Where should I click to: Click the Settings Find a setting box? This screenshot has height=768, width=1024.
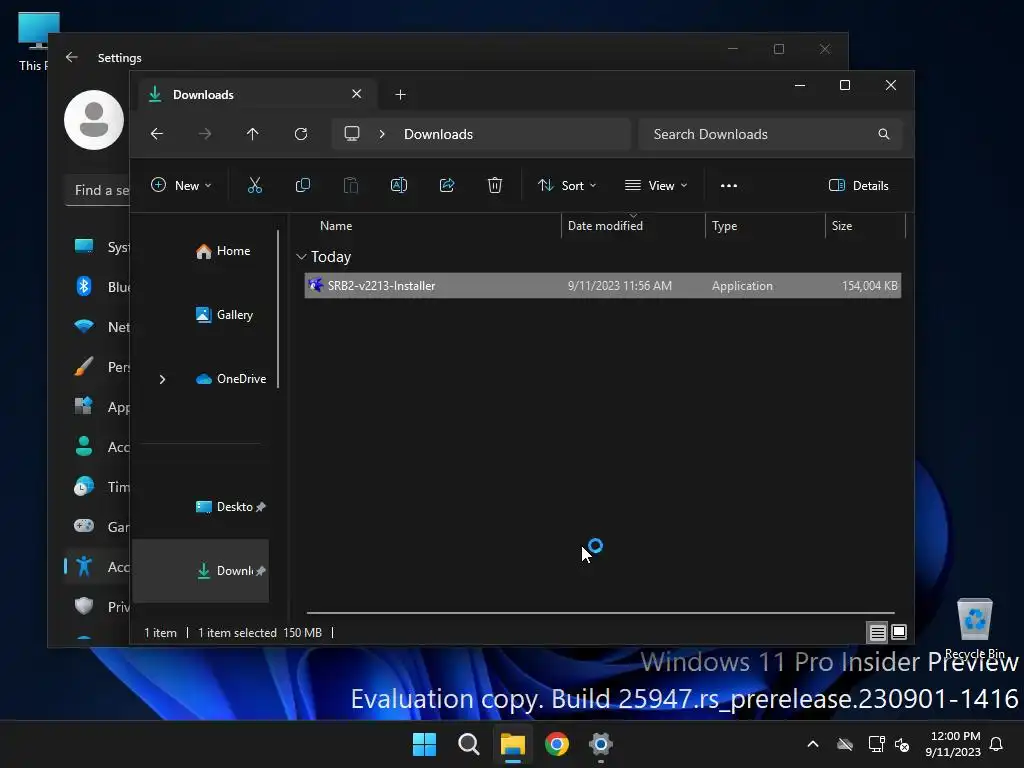pyautogui.click(x=98, y=190)
